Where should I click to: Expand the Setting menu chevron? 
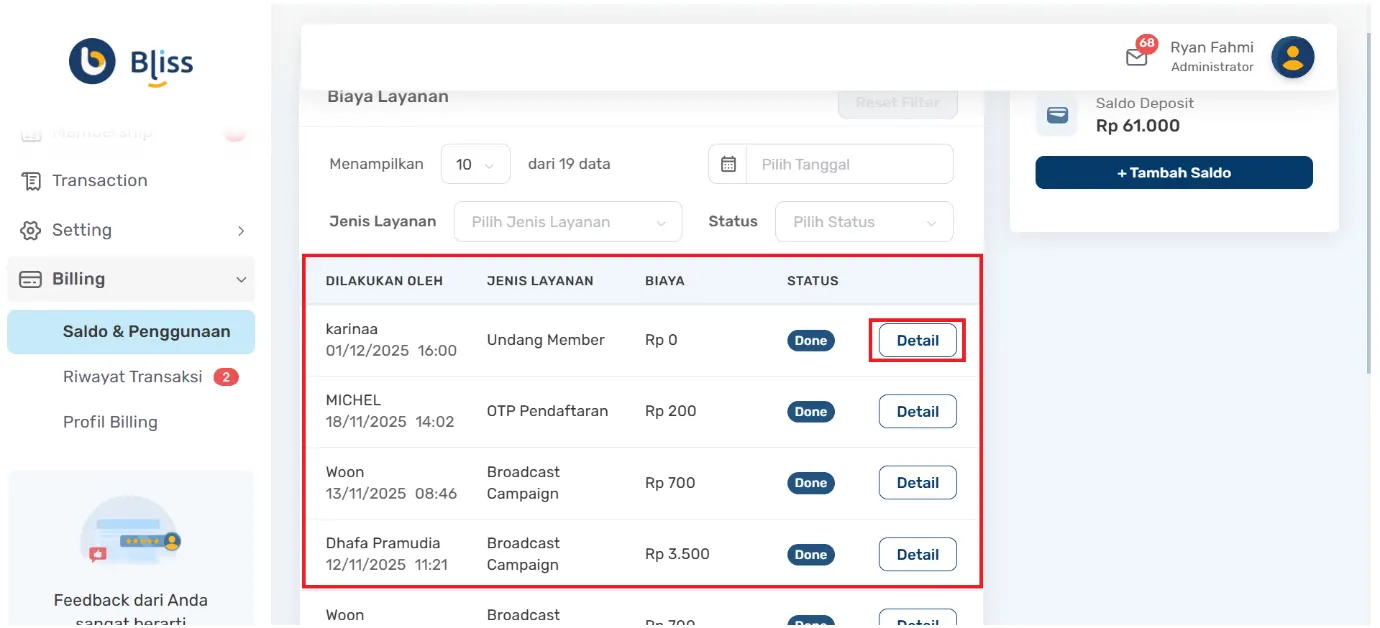tap(240, 231)
